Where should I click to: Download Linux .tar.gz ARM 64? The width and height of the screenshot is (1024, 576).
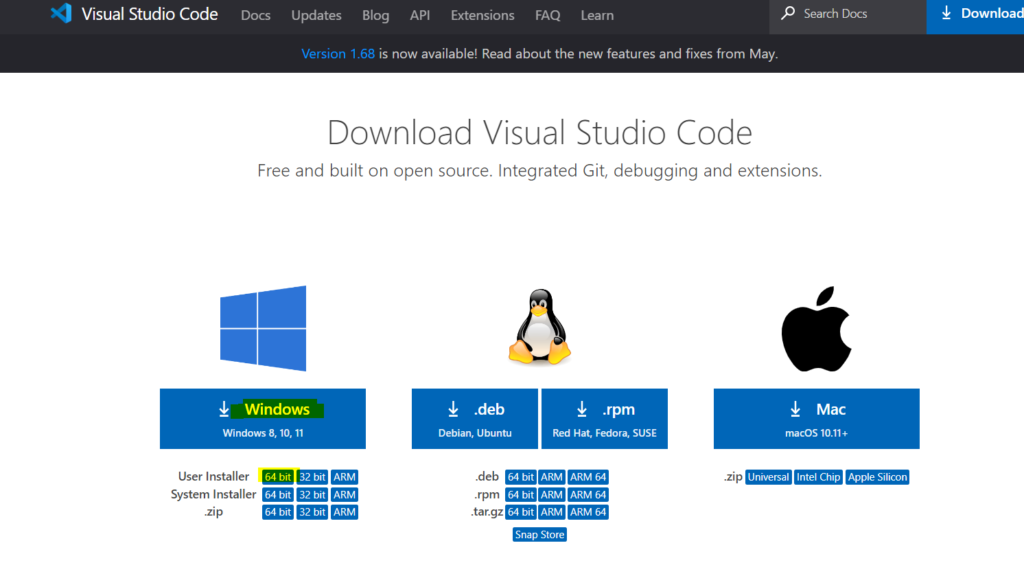point(588,512)
